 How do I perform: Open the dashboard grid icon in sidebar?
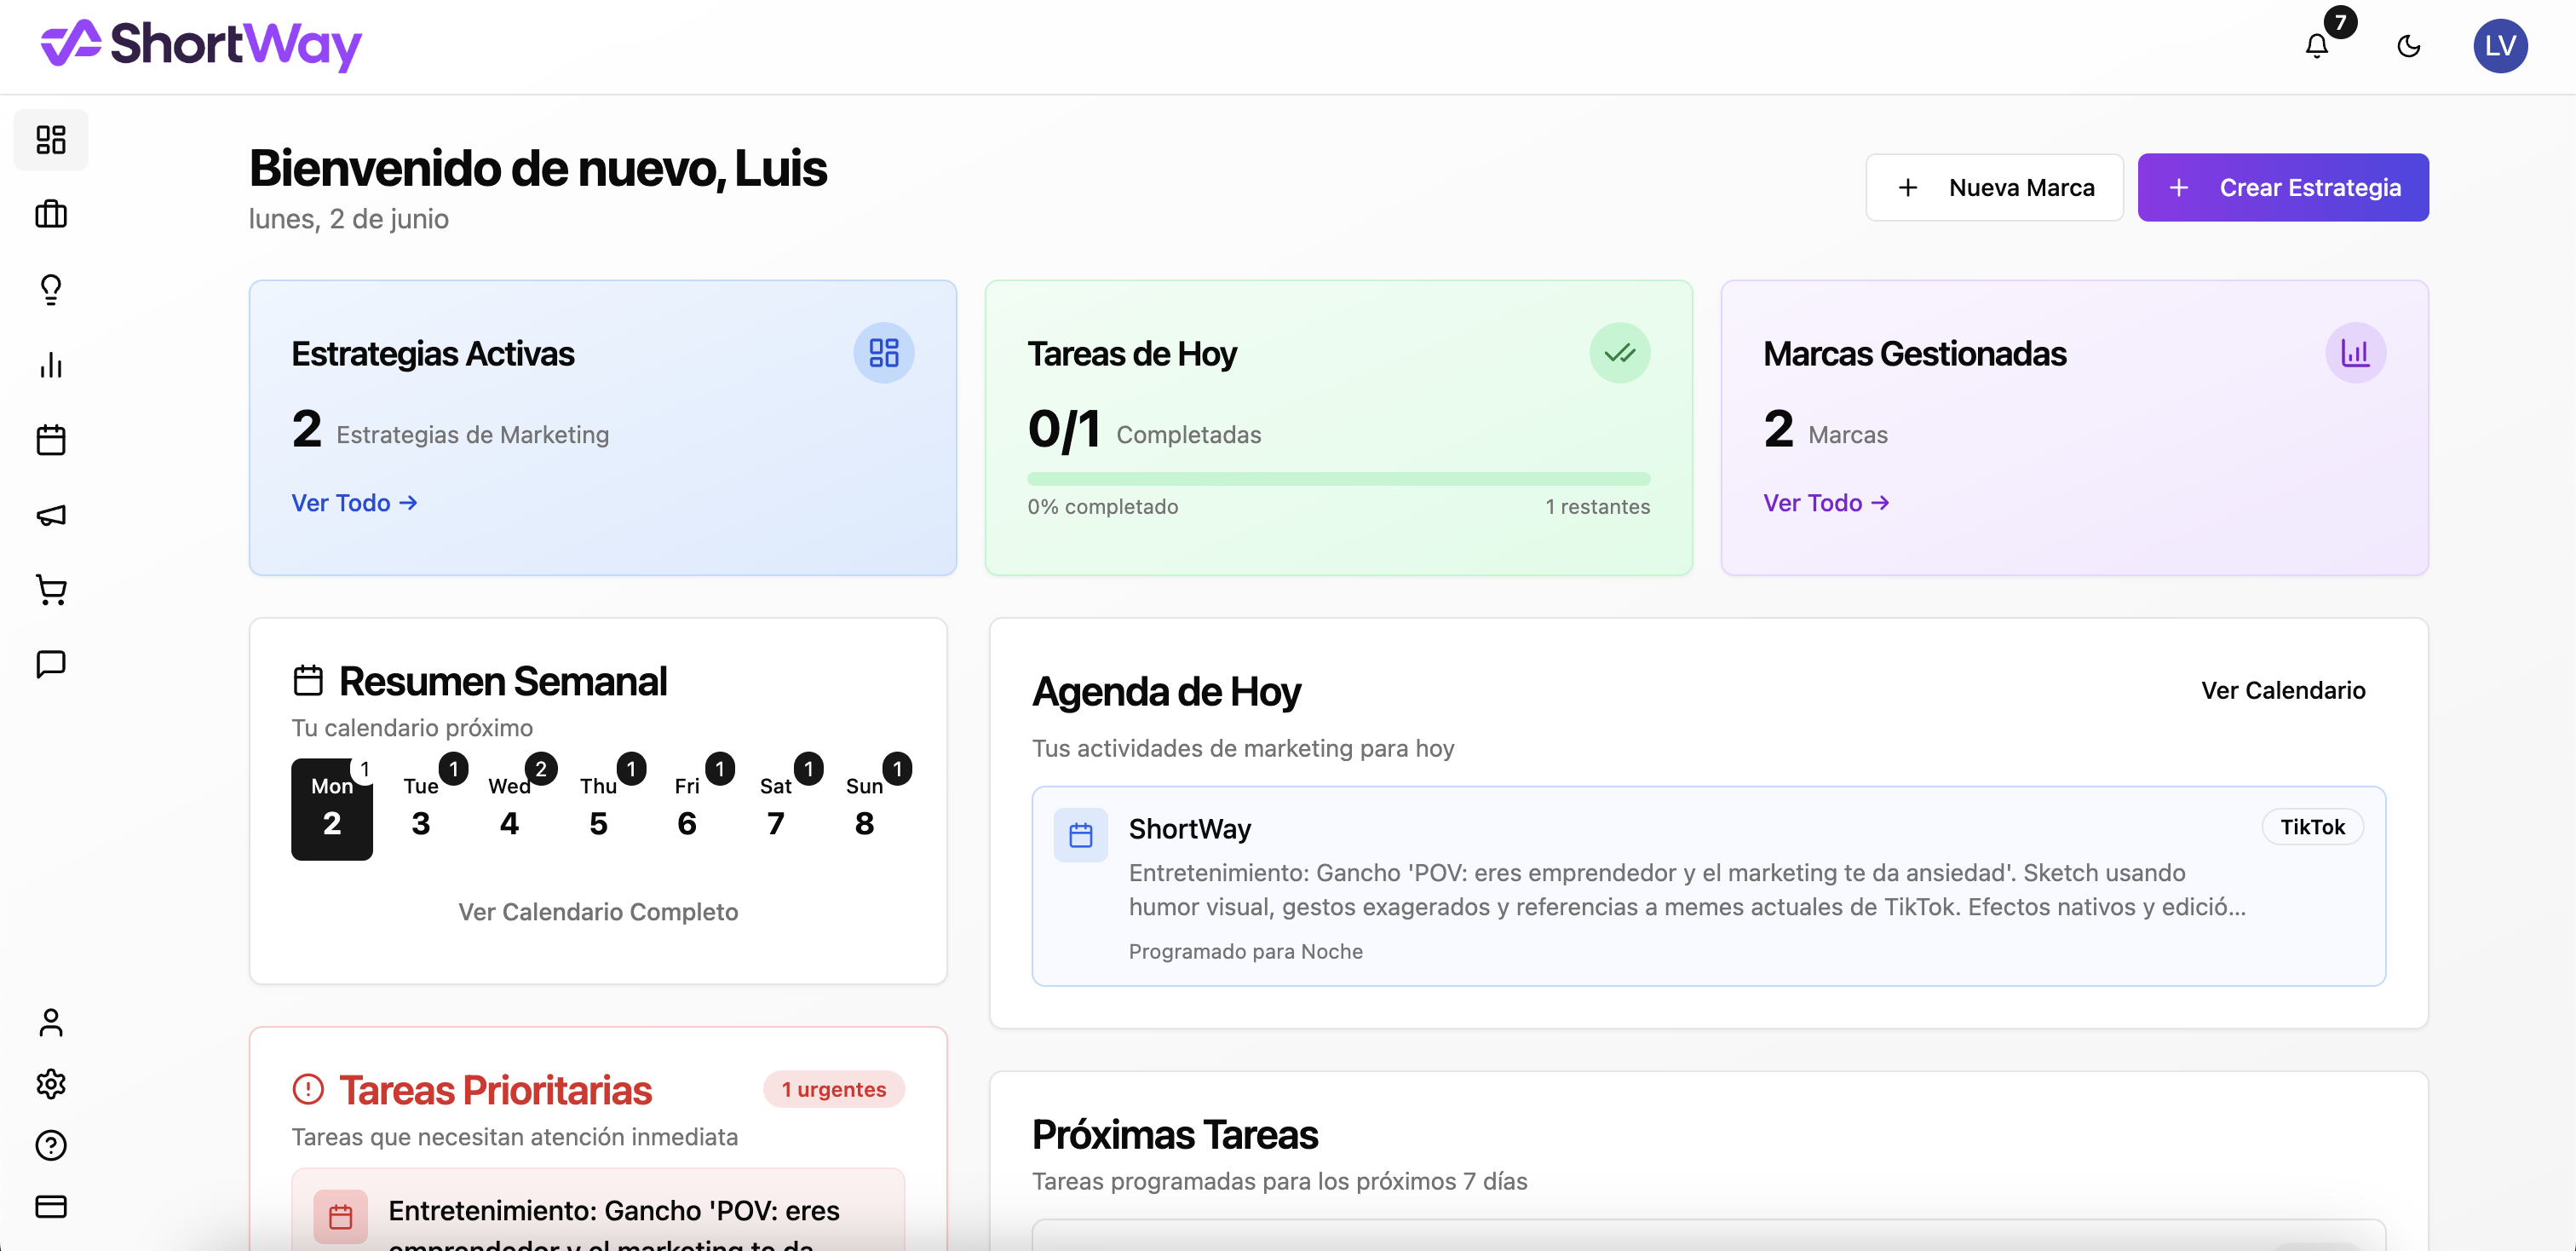pyautogui.click(x=51, y=139)
